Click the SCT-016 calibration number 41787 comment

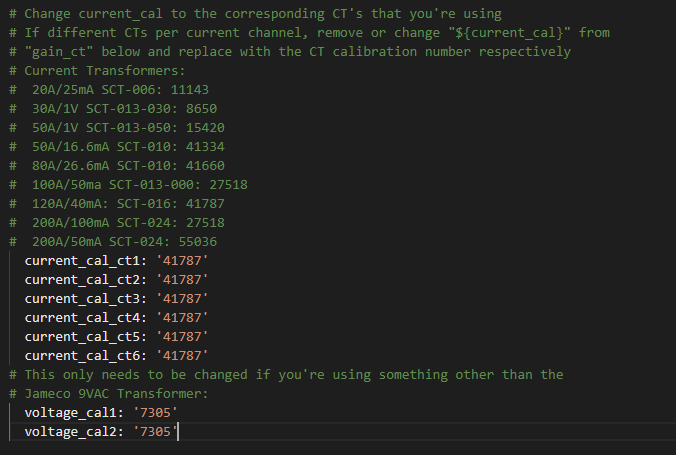[205, 204]
